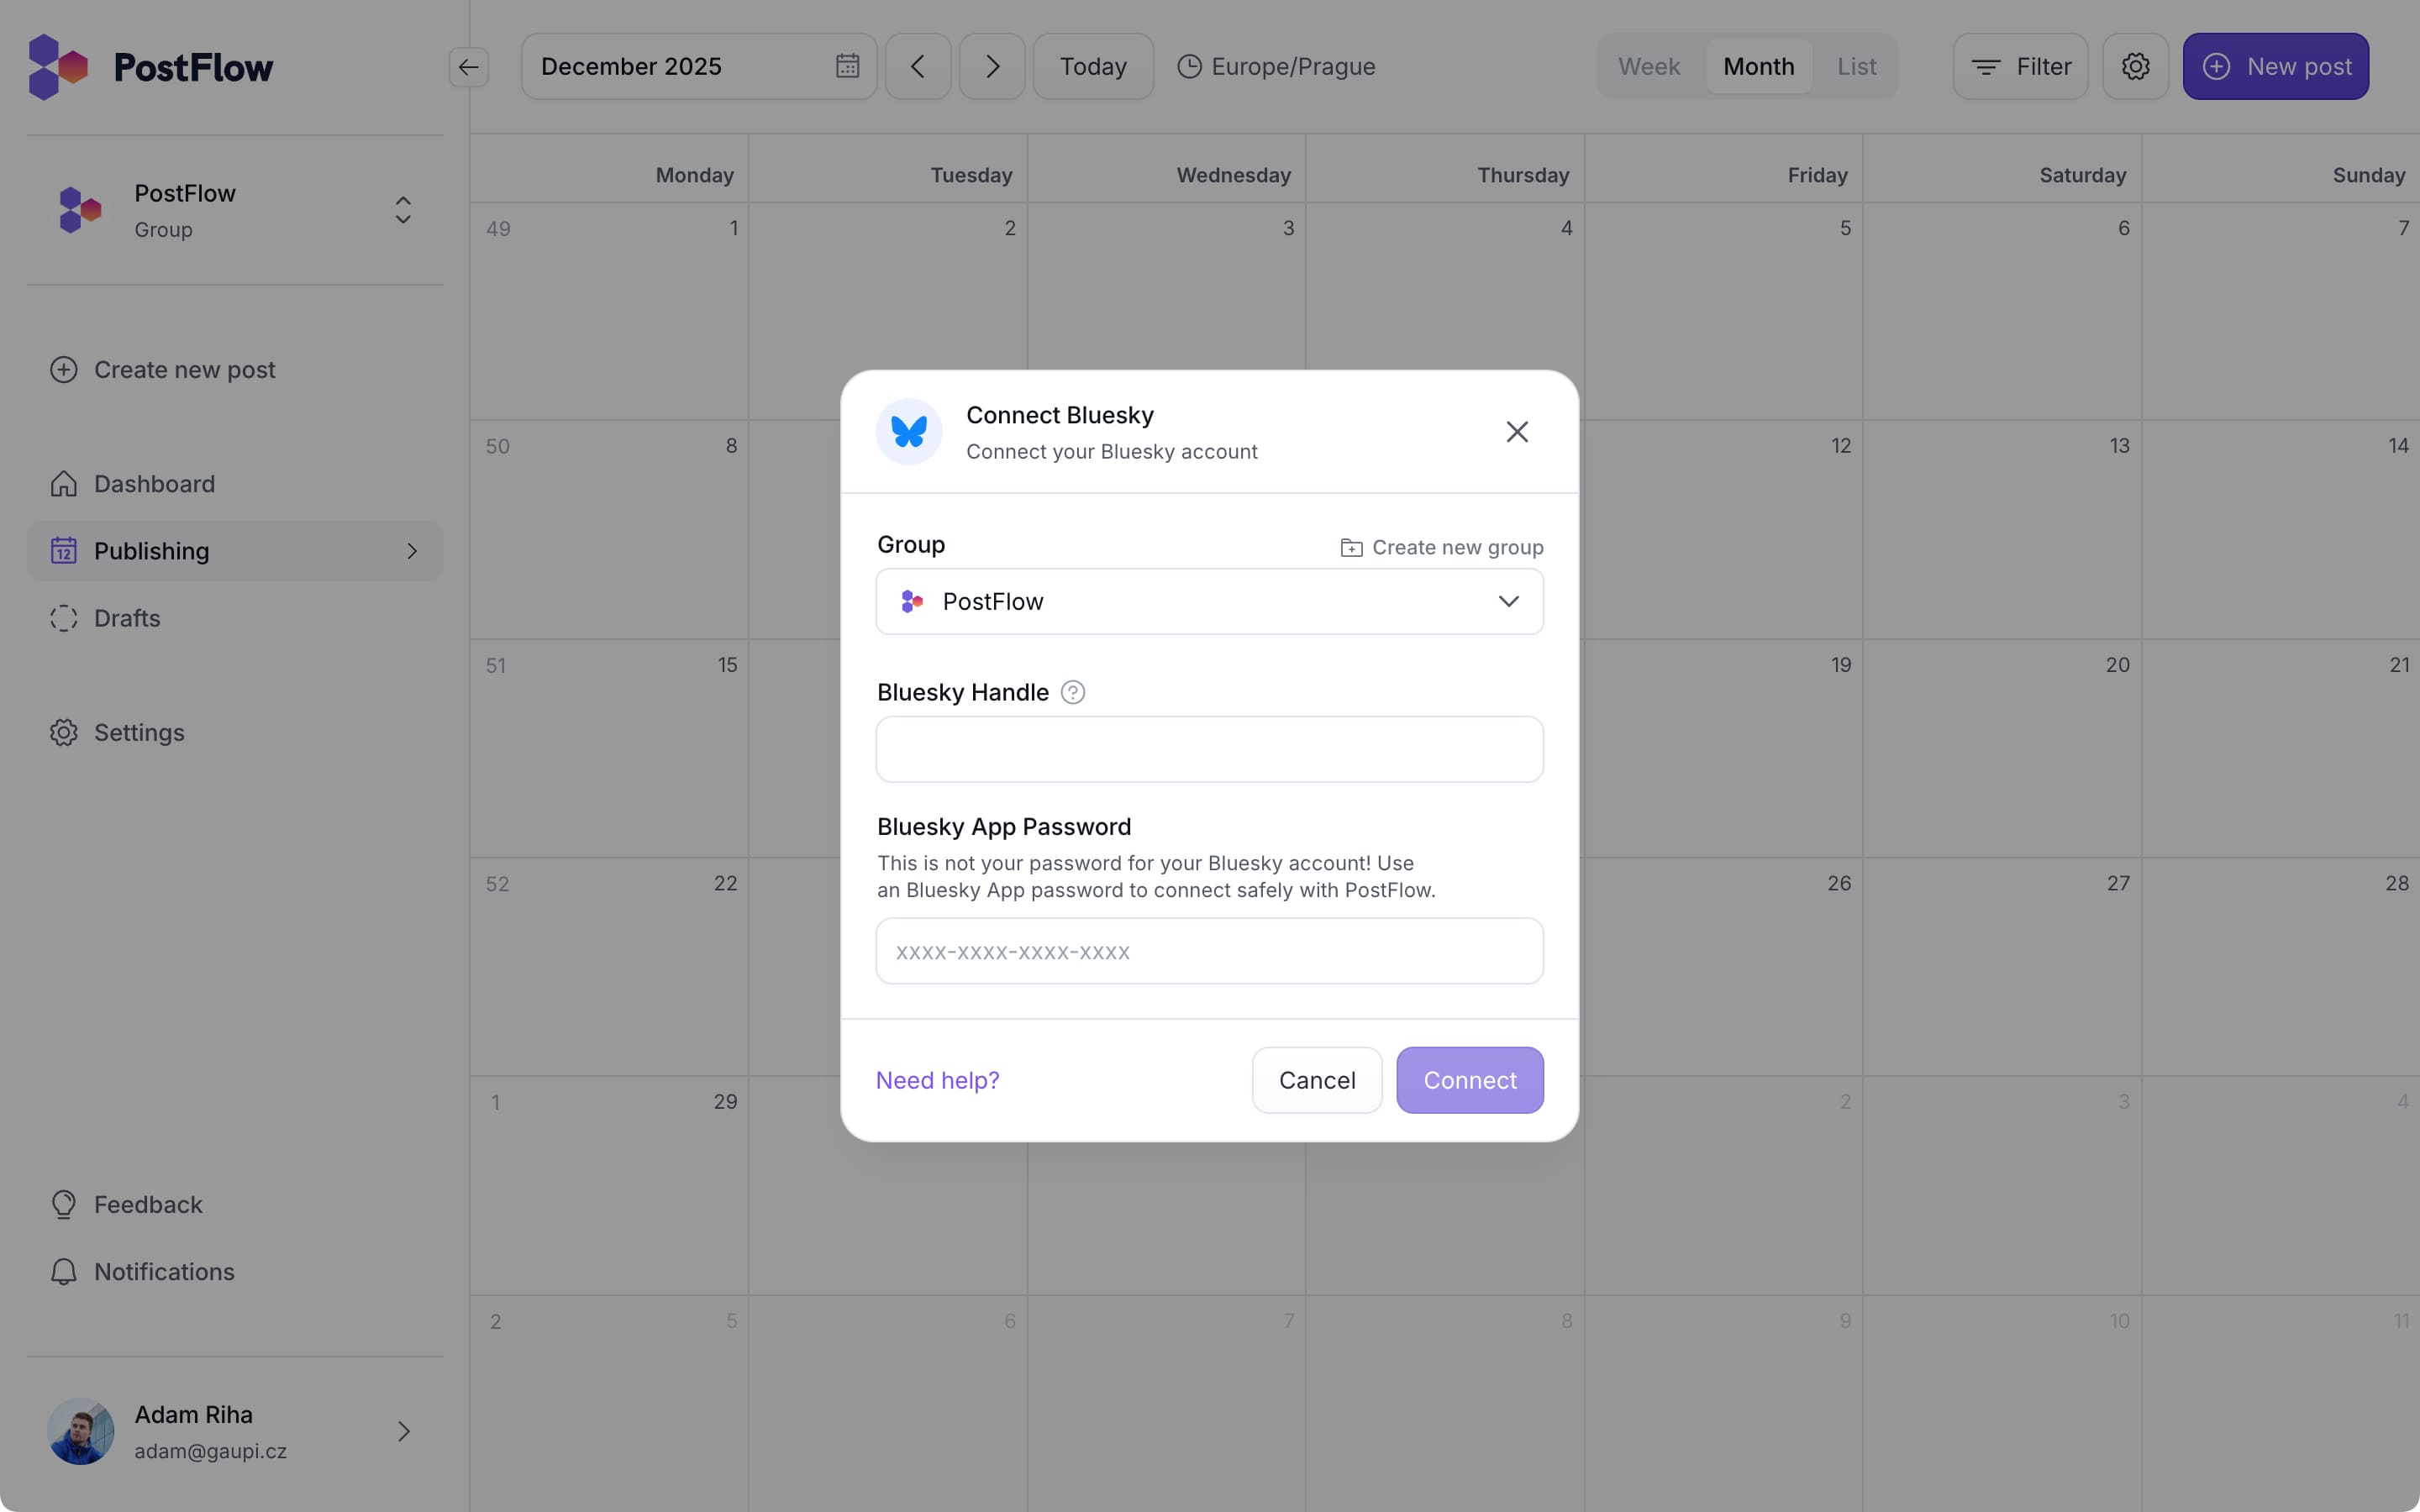Click the Feedback icon in the sidebar
Image resolution: width=2420 pixels, height=1512 pixels.
pyautogui.click(x=63, y=1204)
